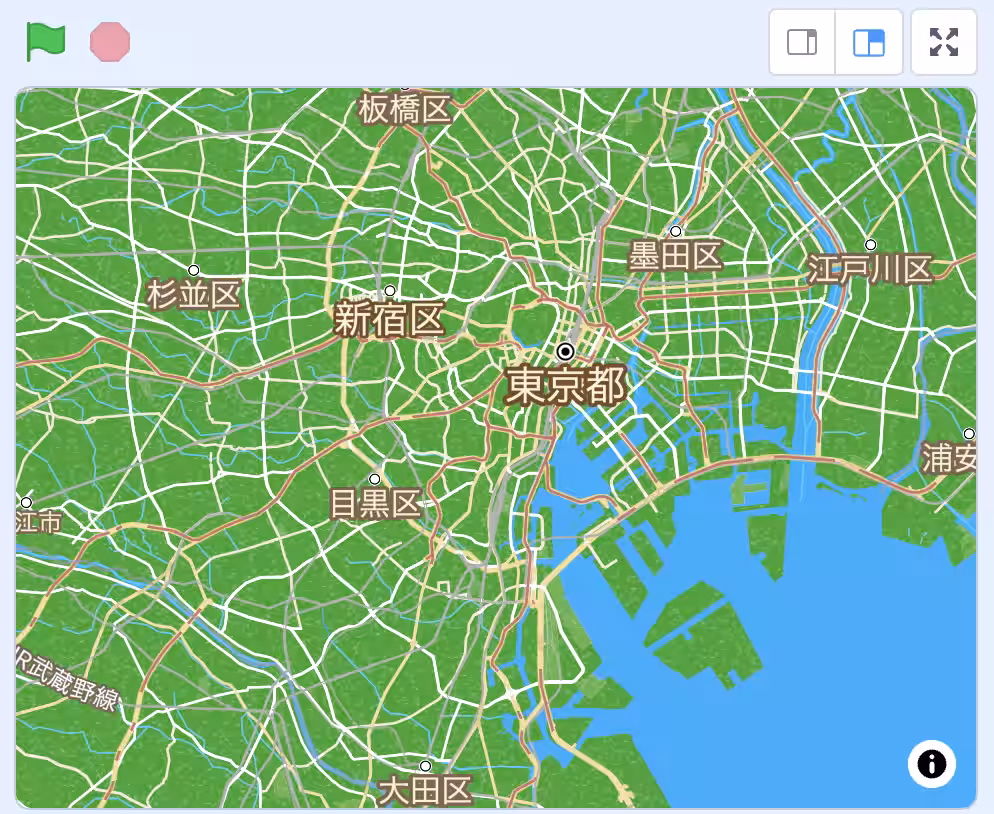
Task: Click the 東京都 capital marker dot
Action: 565,352
